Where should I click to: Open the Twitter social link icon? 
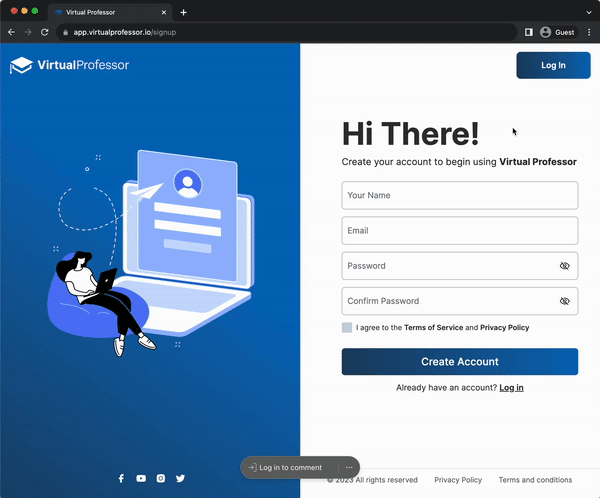[x=181, y=479]
